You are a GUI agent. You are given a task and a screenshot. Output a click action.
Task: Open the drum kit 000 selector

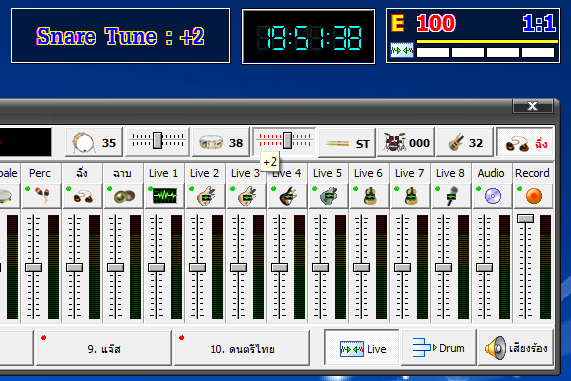click(x=406, y=142)
